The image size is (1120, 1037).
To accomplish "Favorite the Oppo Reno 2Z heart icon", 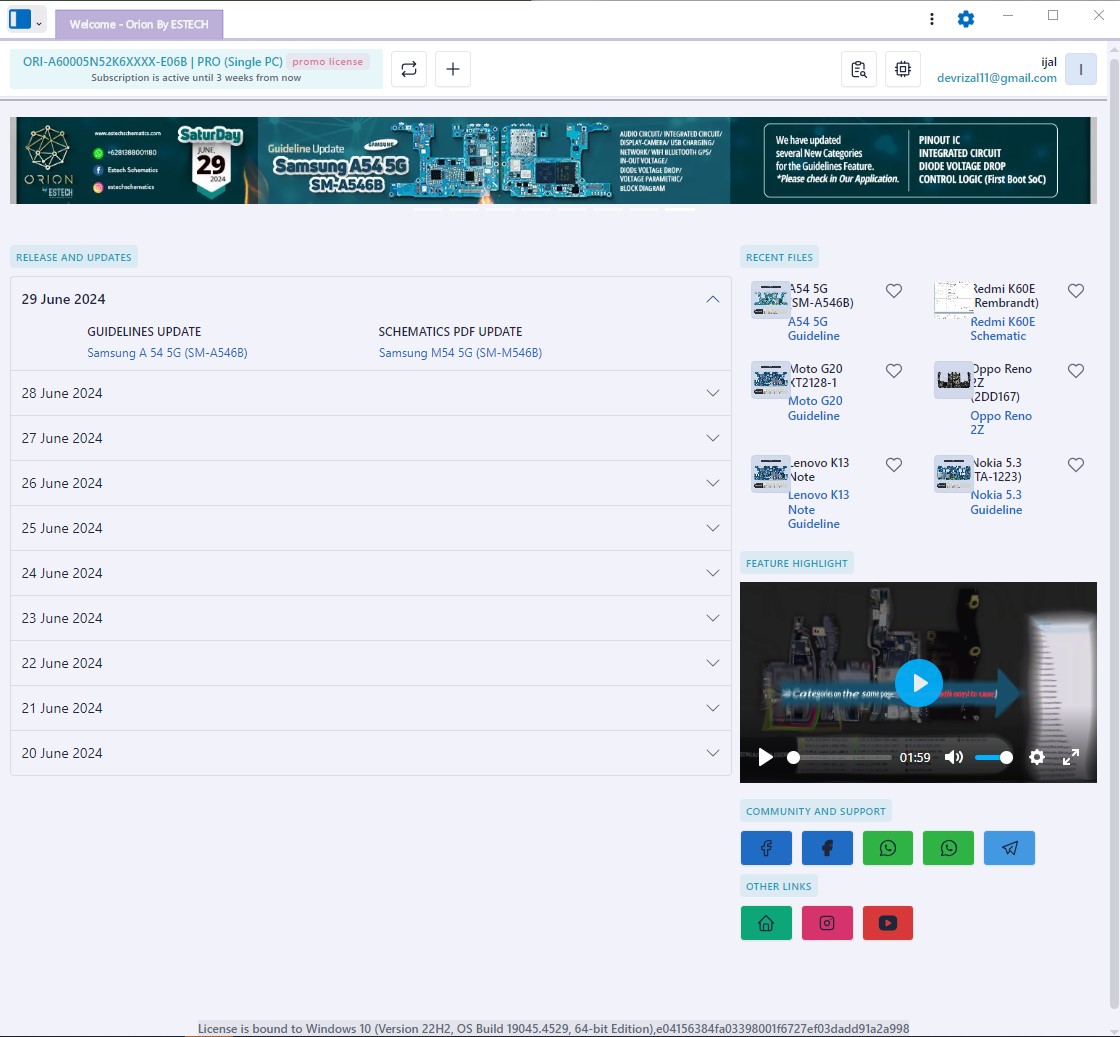I will pyautogui.click(x=1076, y=371).
